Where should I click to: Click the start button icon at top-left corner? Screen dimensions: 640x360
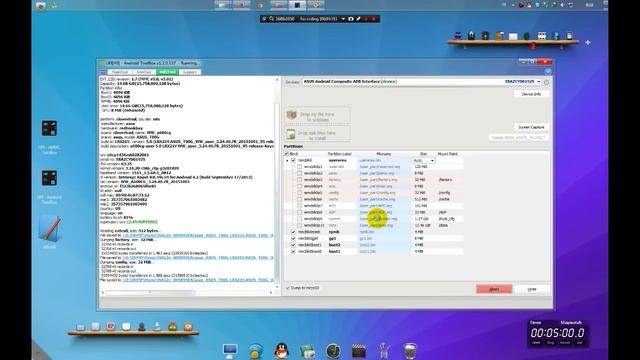pos(40,6)
